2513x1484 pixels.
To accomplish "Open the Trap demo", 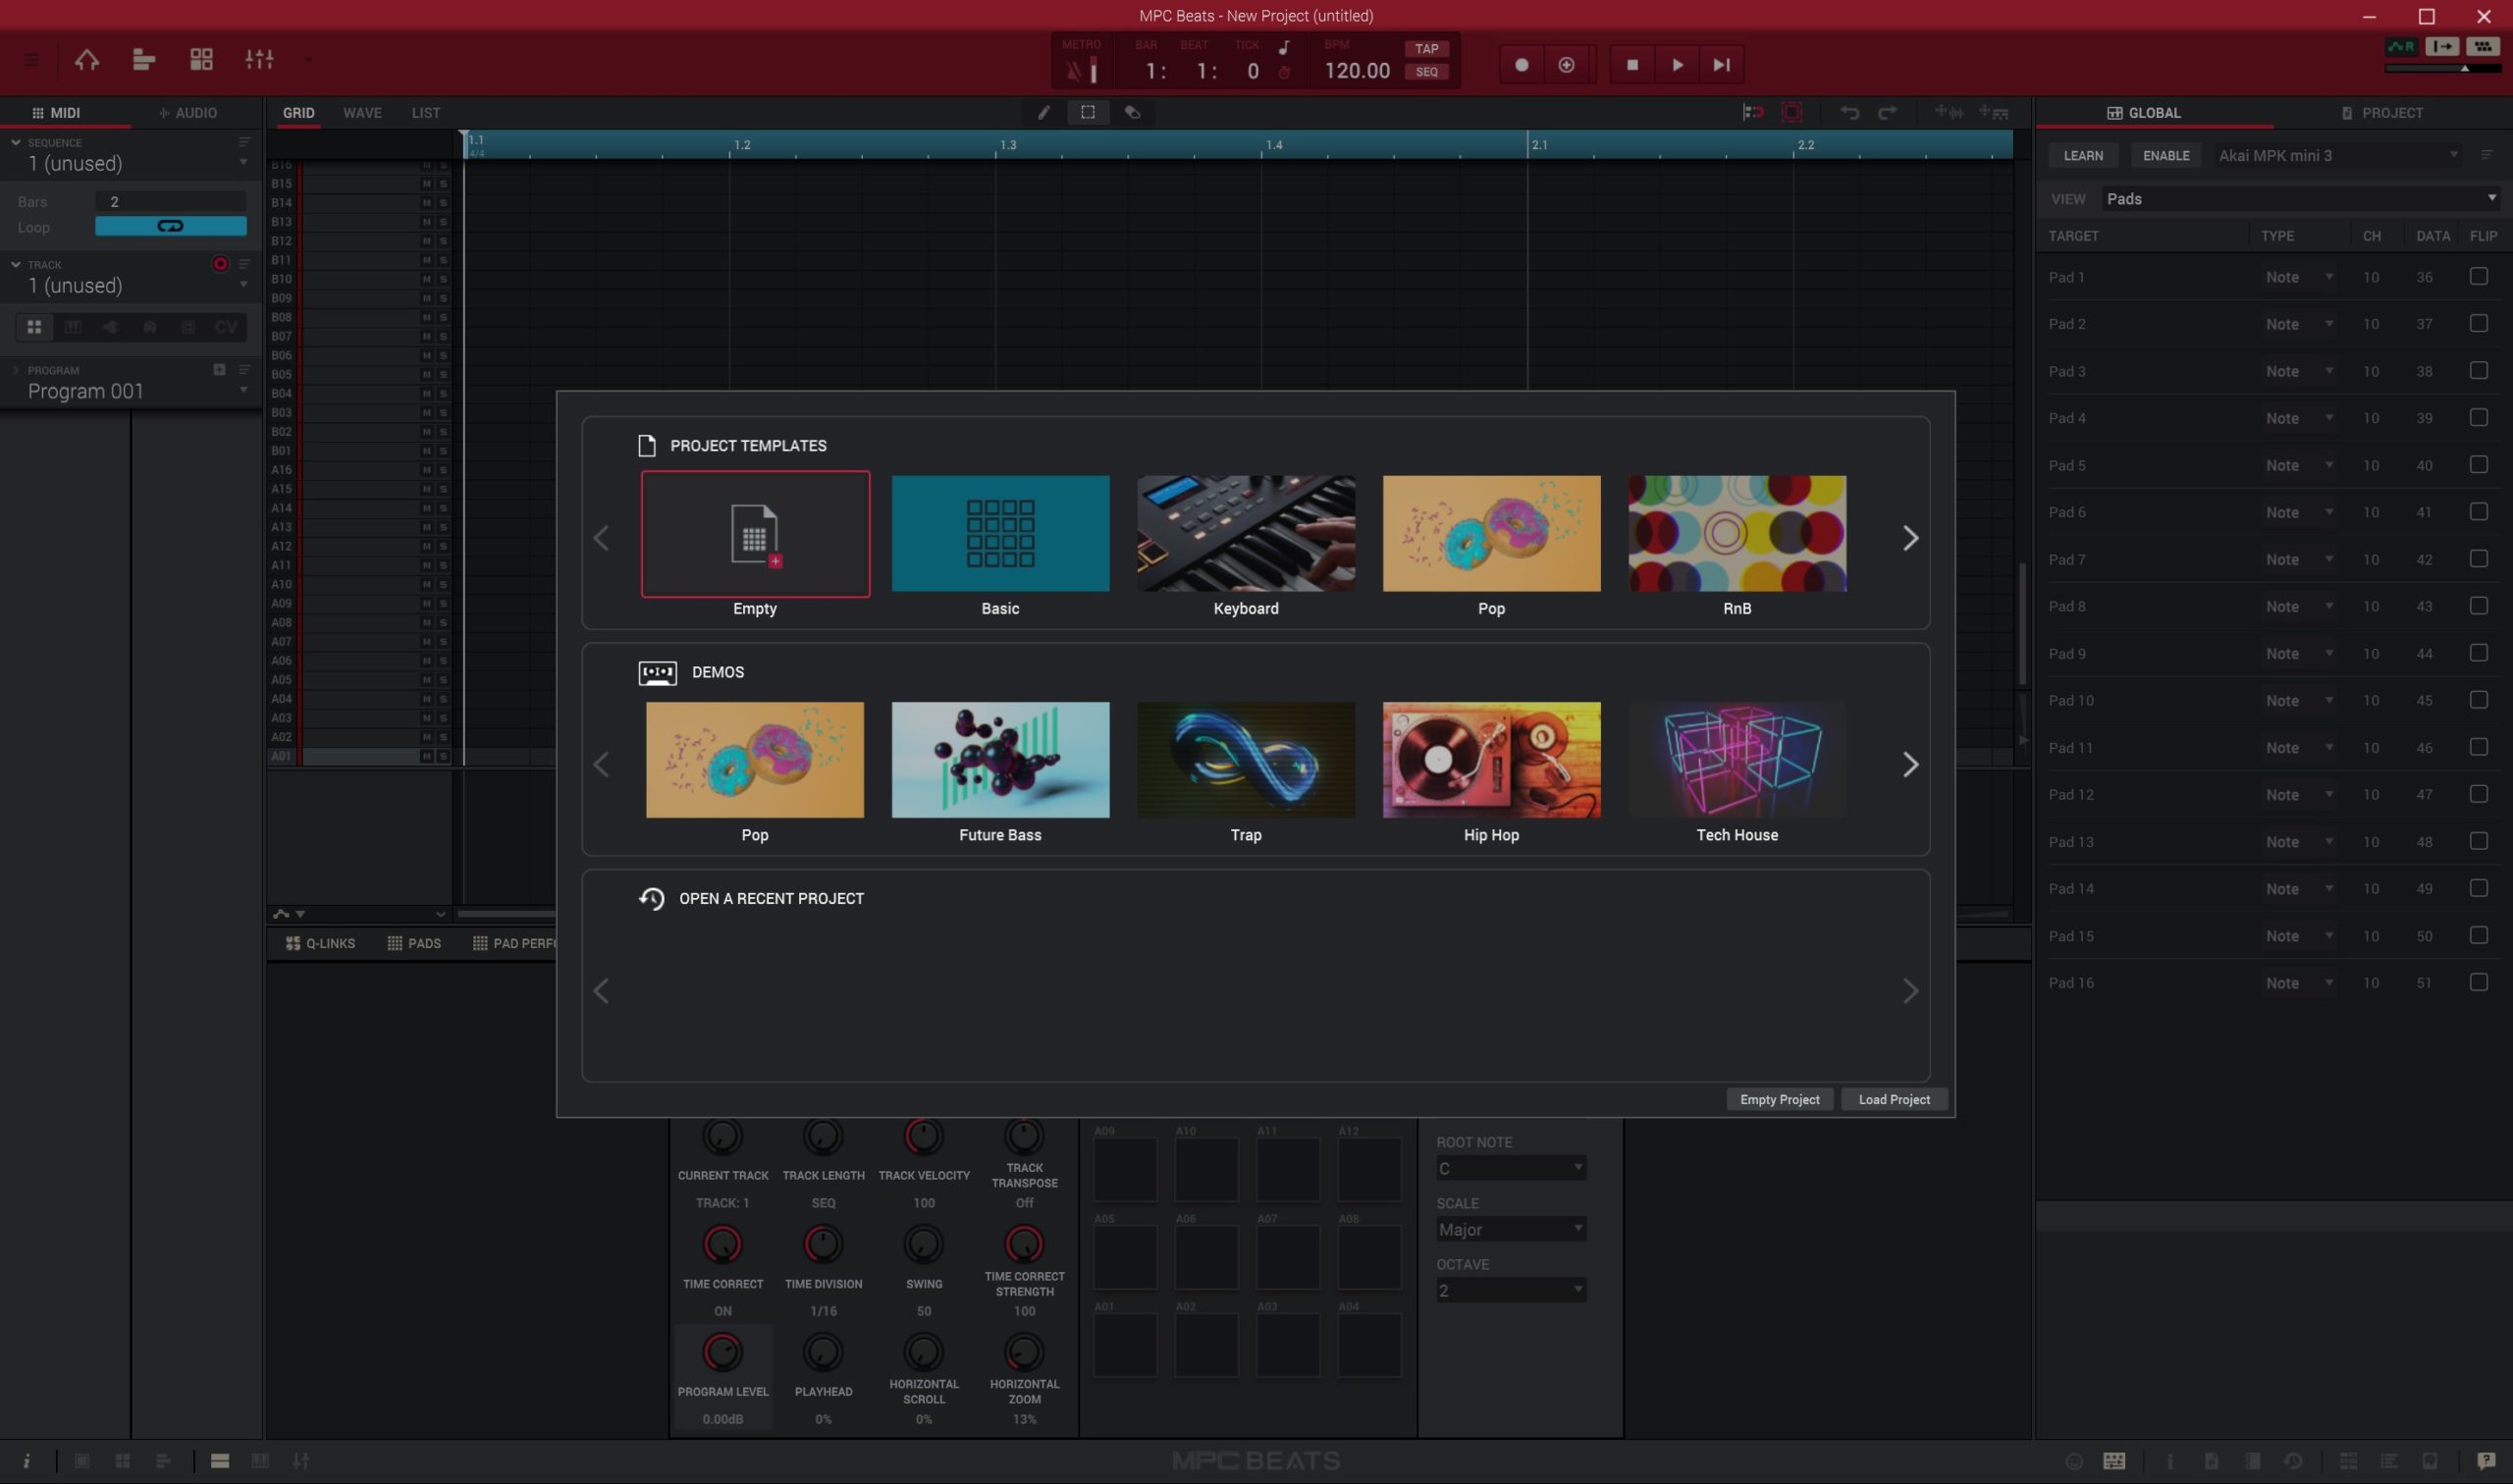I will point(1246,760).
